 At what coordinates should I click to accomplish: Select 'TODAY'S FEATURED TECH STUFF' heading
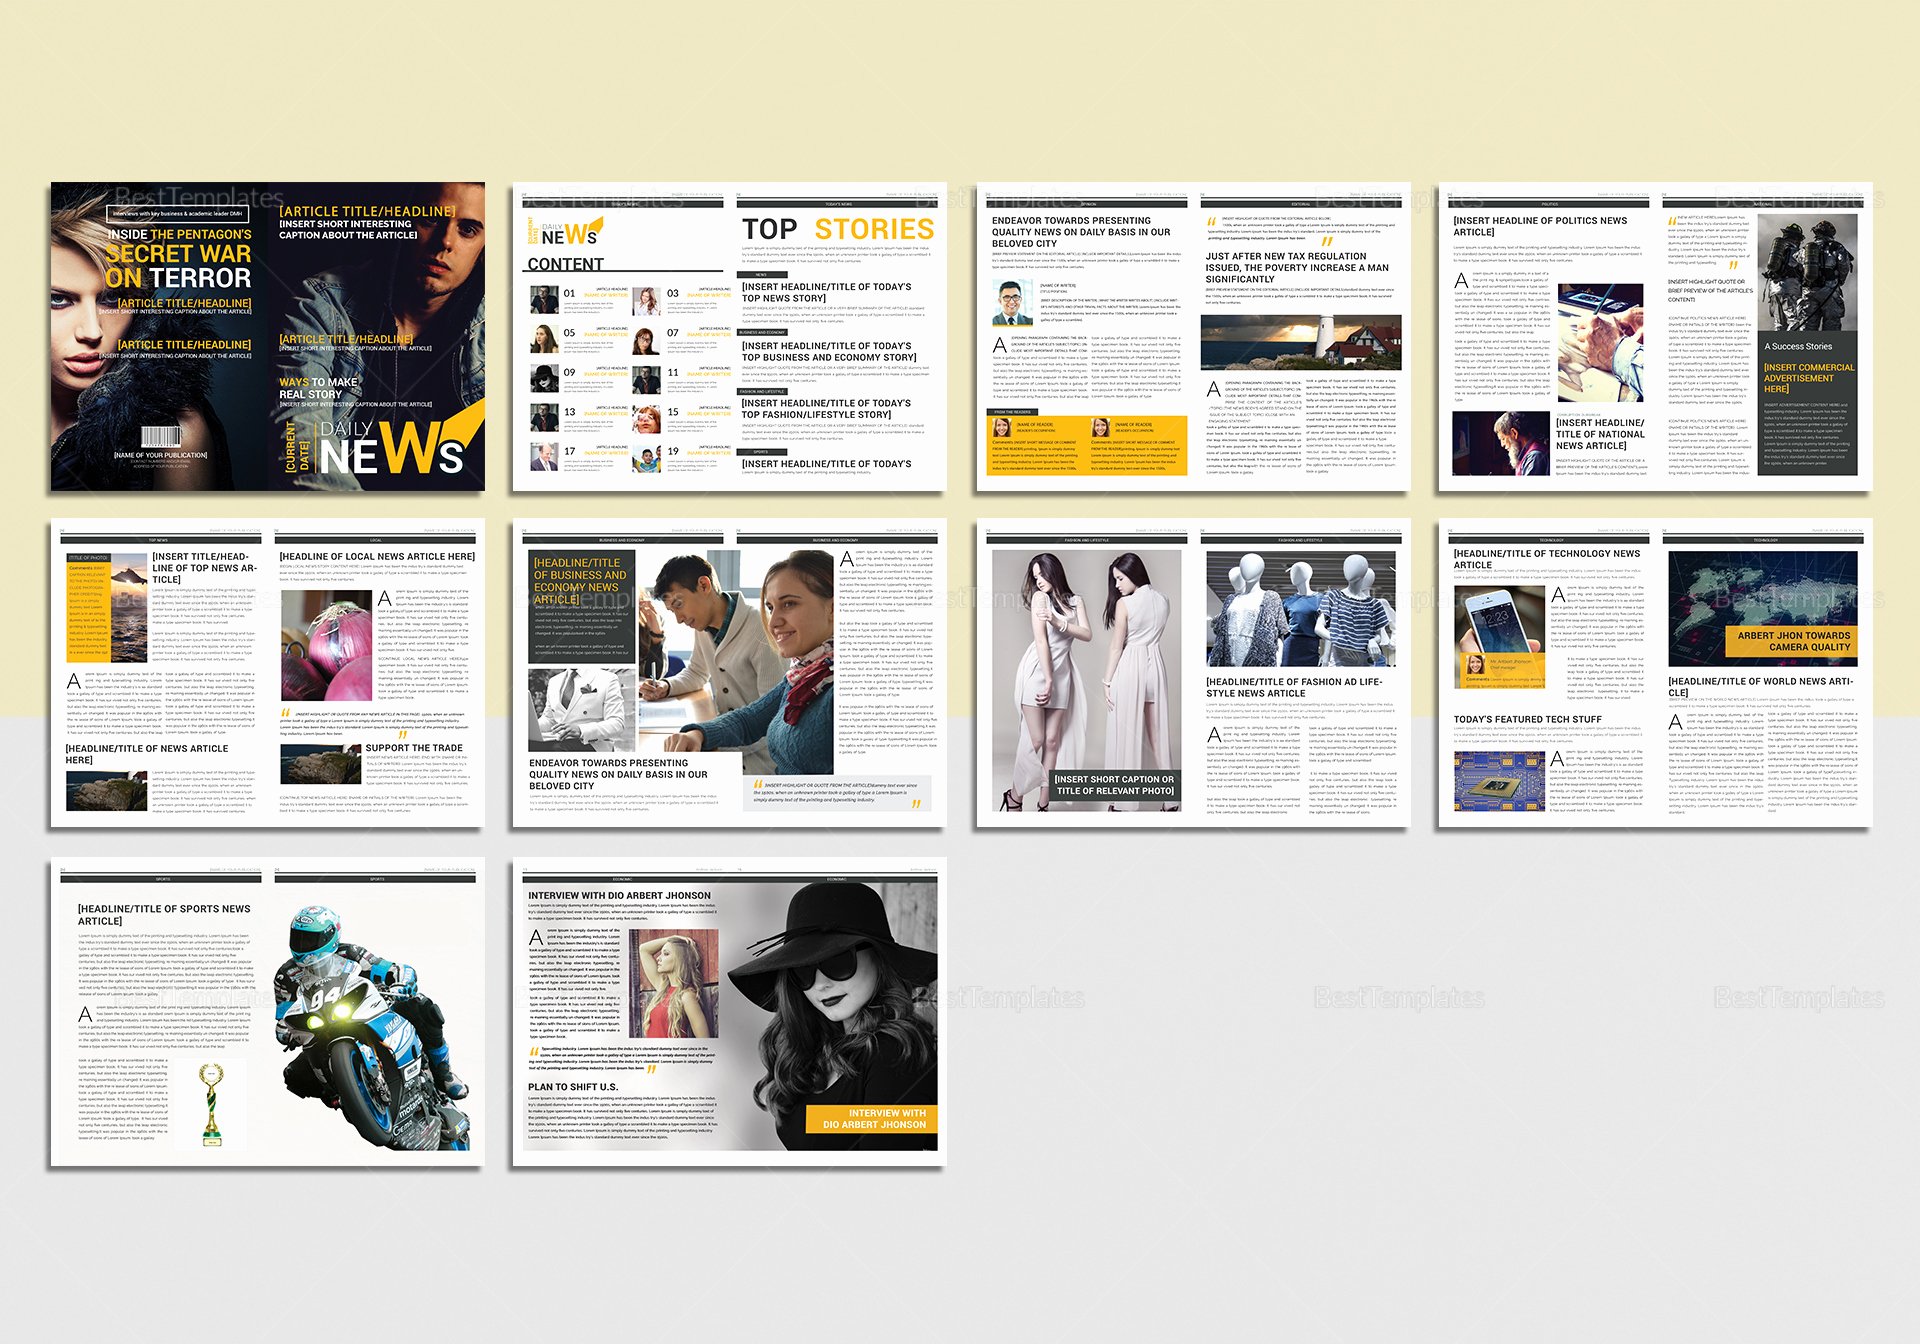coord(1527,719)
